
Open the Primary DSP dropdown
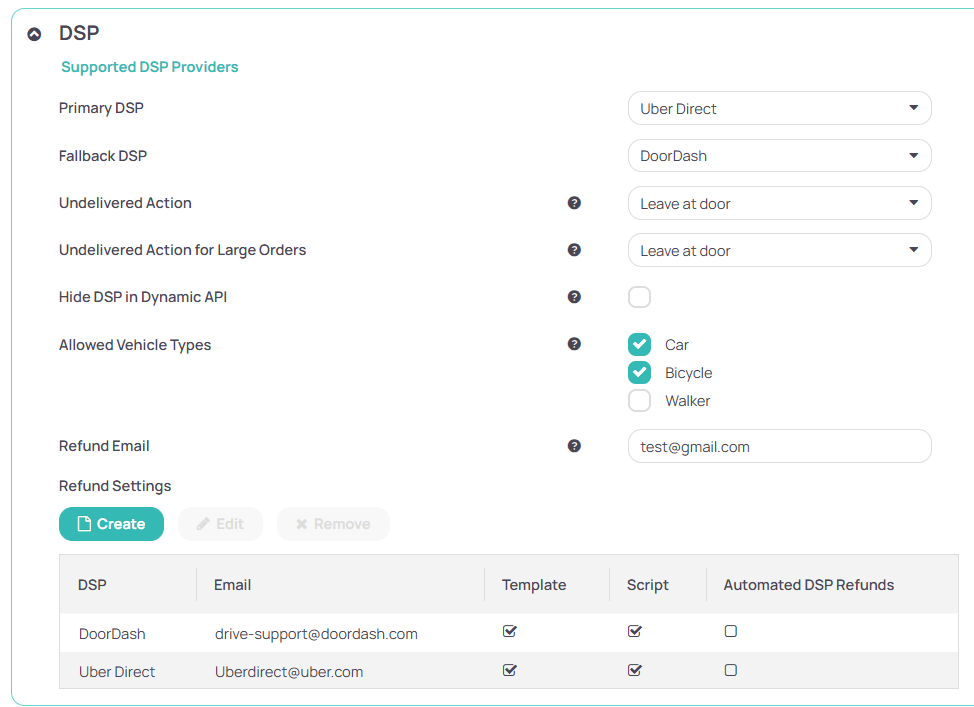tap(779, 108)
